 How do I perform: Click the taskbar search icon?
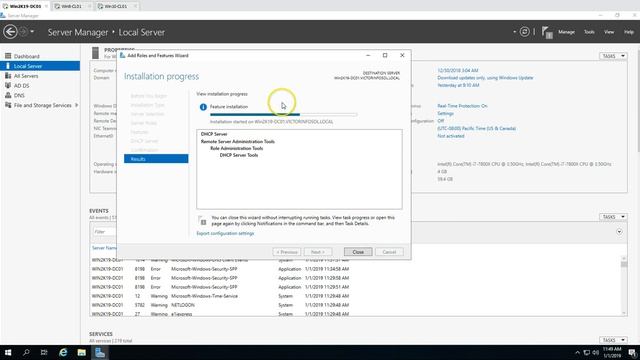26,353
